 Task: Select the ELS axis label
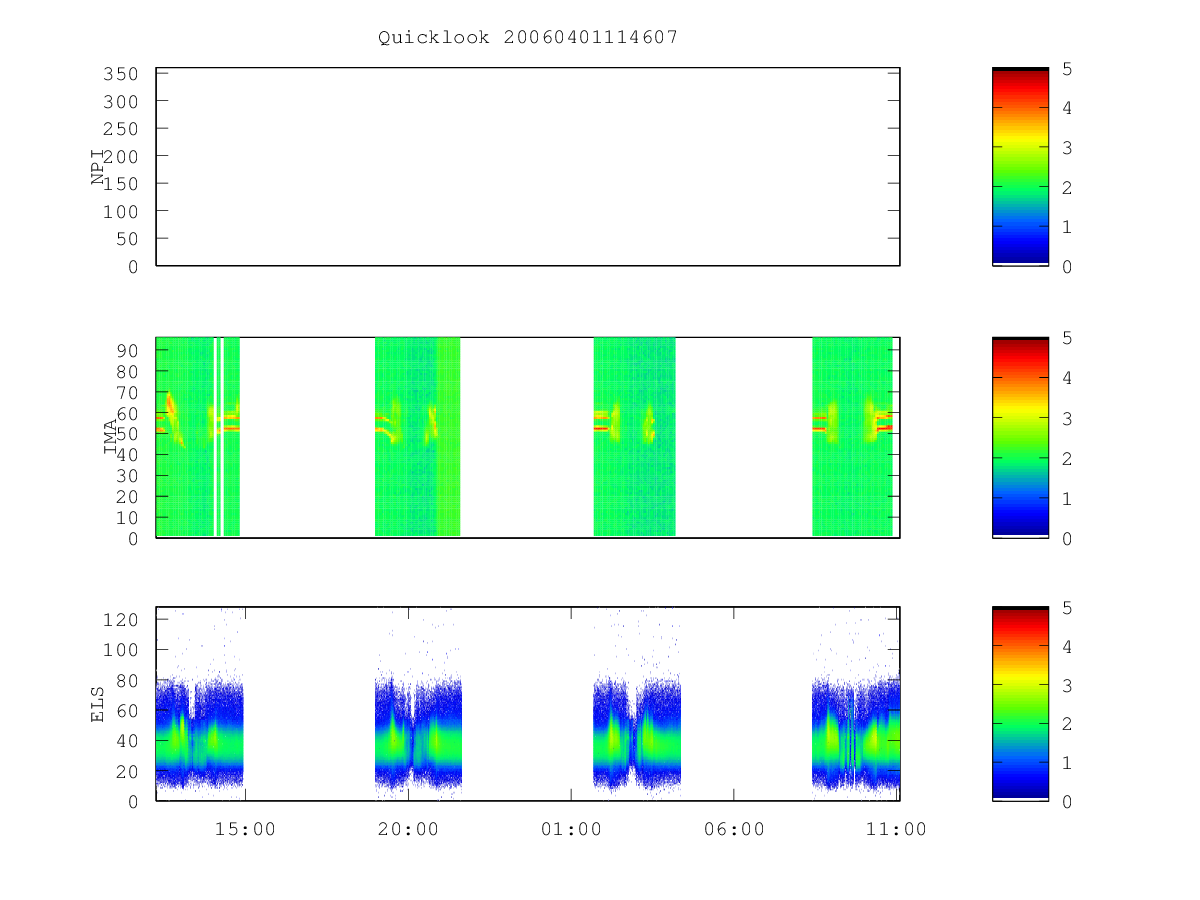pos(98,704)
